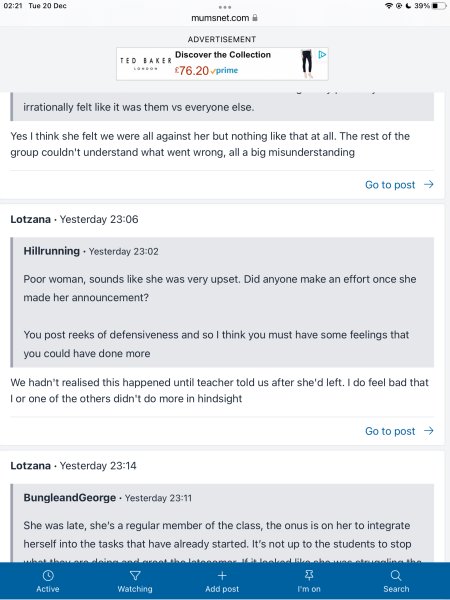Image resolution: width=450 pixels, height=600 pixels.
Task: Tap the Watching funnel icon
Action: coord(135,576)
